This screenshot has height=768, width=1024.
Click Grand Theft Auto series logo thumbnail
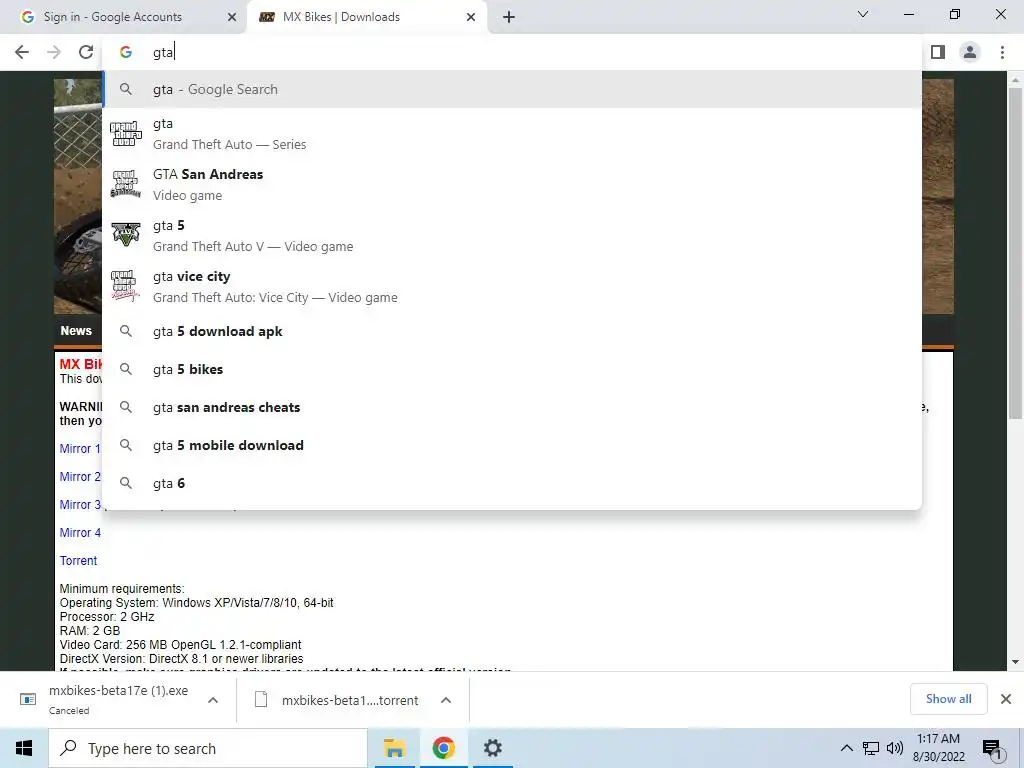pyautogui.click(x=125, y=134)
